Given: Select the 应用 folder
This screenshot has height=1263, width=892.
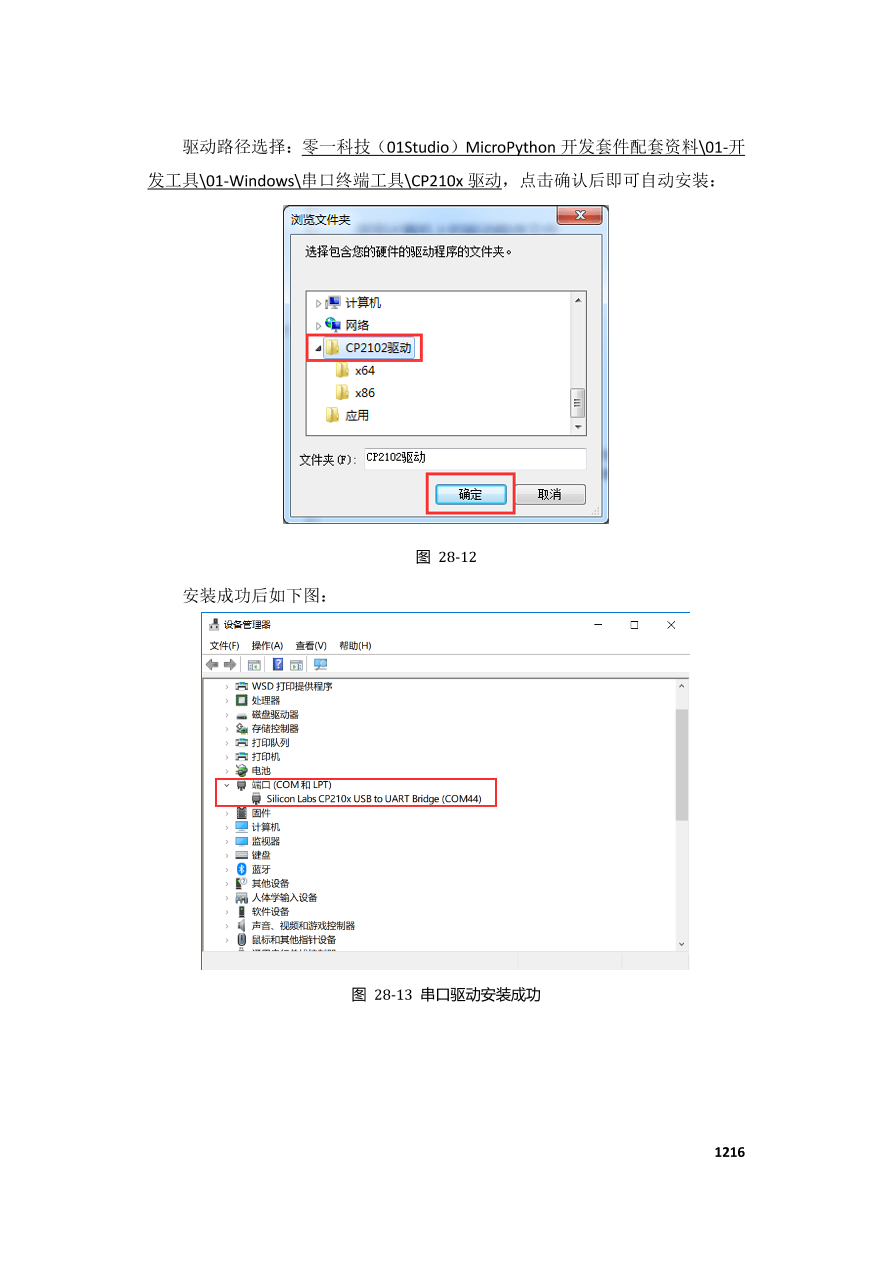Looking at the screenshot, I should (346, 415).
